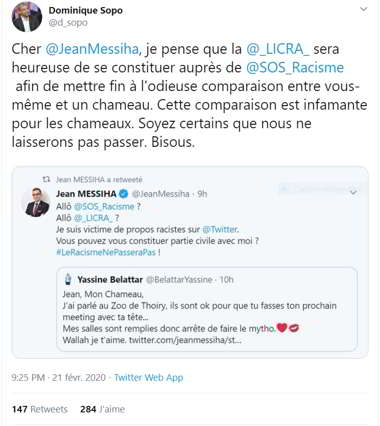Click Jean Messiha's avatar in quoted tweet

(37, 202)
